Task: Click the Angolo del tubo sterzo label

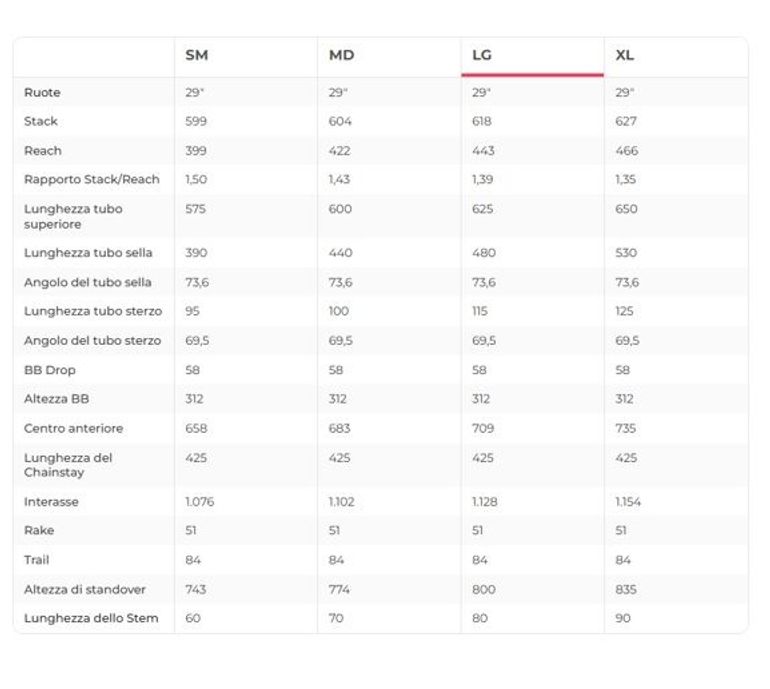Action: click(92, 341)
